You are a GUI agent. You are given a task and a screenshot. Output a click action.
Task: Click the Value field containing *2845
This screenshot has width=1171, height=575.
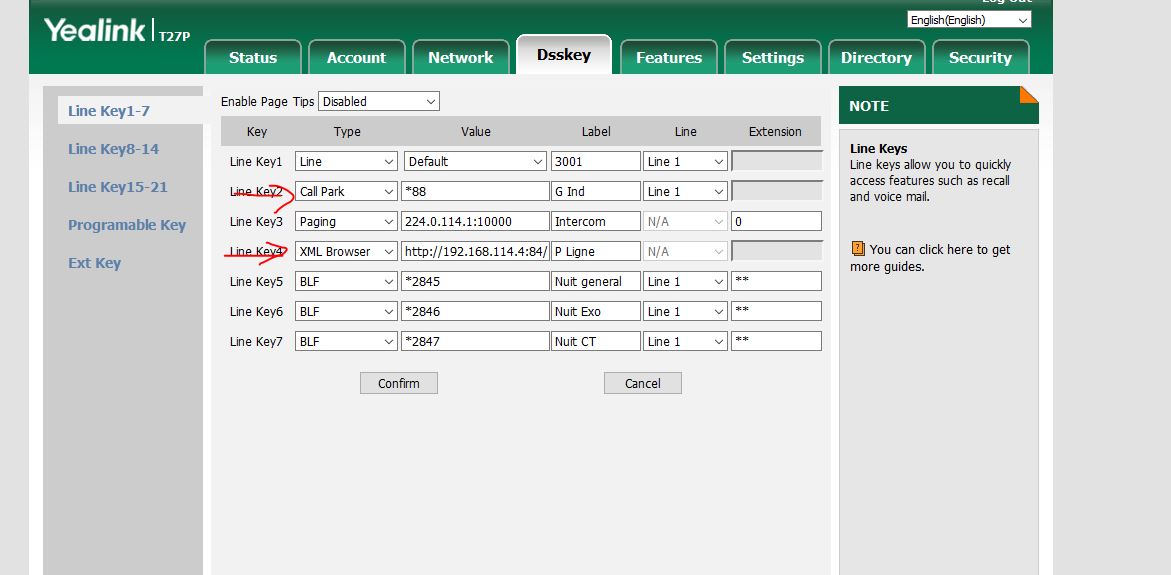coord(475,282)
